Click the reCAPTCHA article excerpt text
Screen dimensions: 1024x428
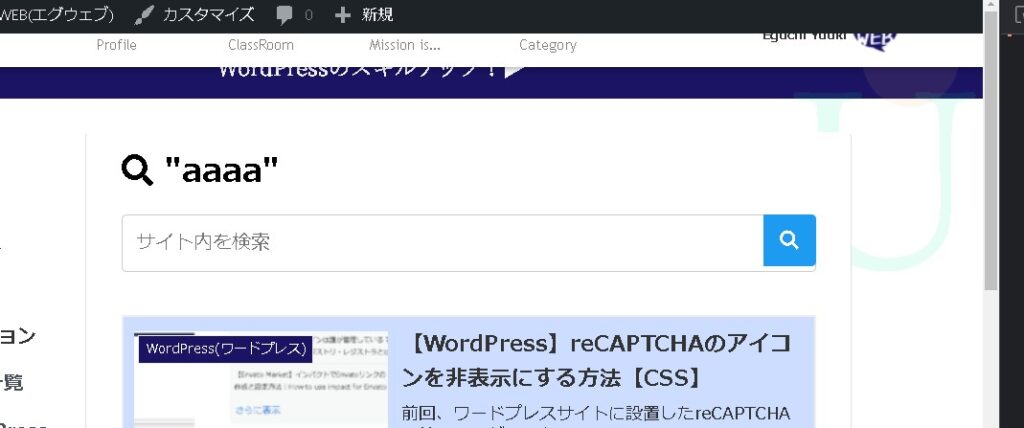pos(596,413)
